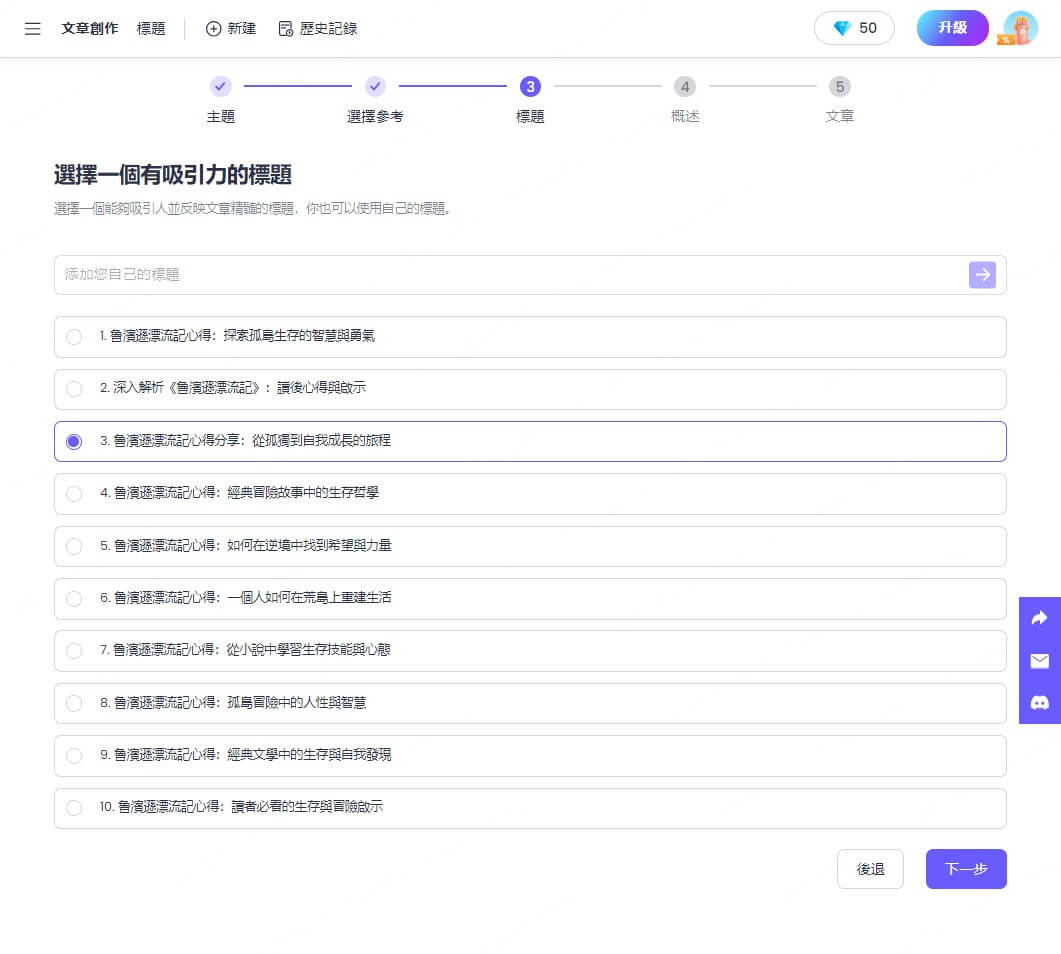The image size is (1061, 954).
Task: Click the diamond credits icon
Action: click(842, 28)
